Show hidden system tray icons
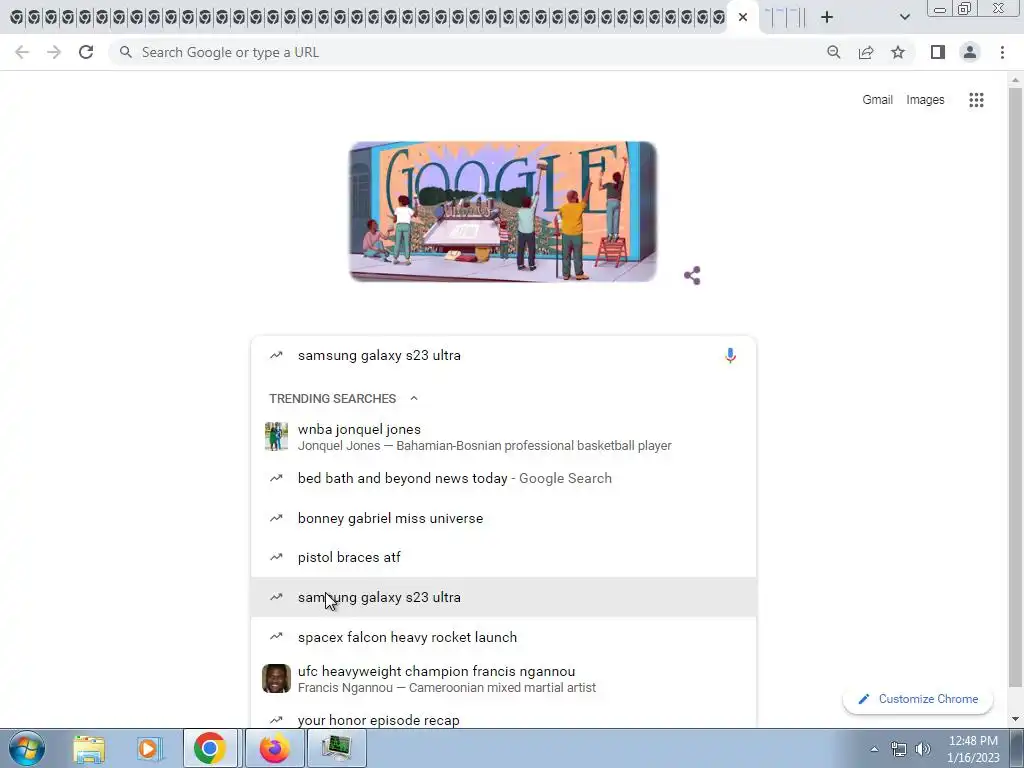Image resolution: width=1024 pixels, height=768 pixels. tap(874, 749)
